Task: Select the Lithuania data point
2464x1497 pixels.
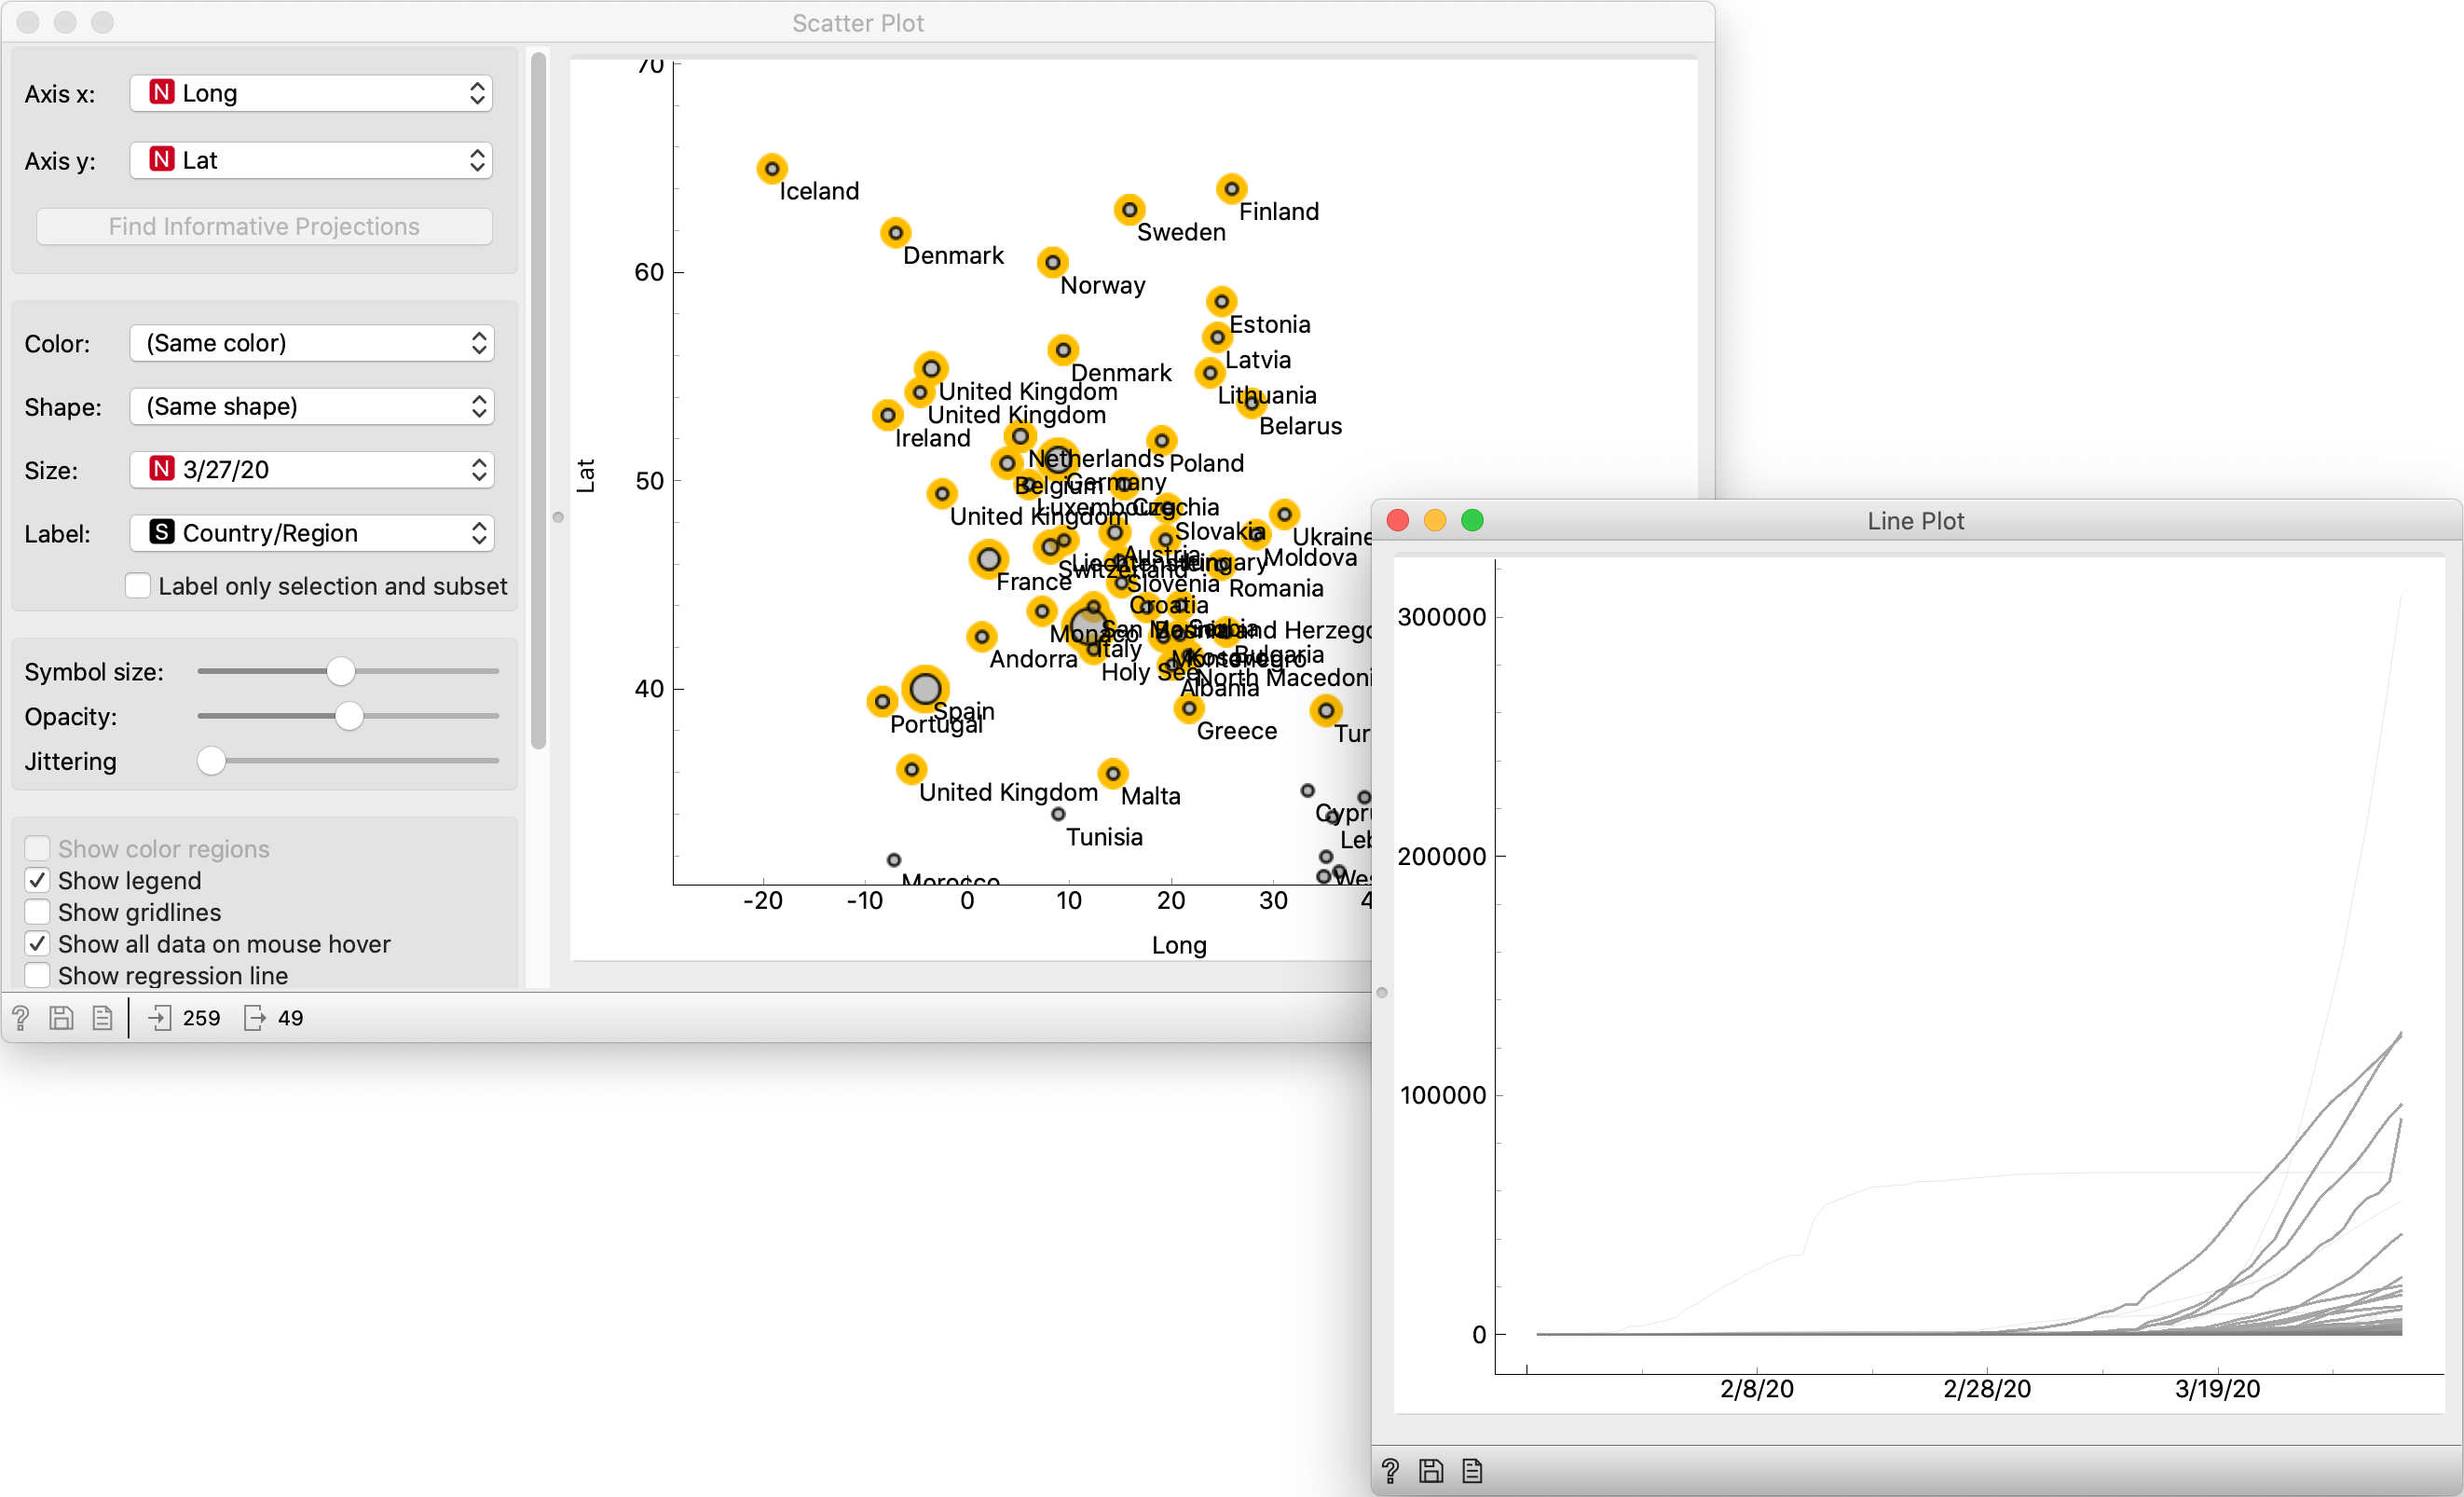Action: coord(1210,373)
